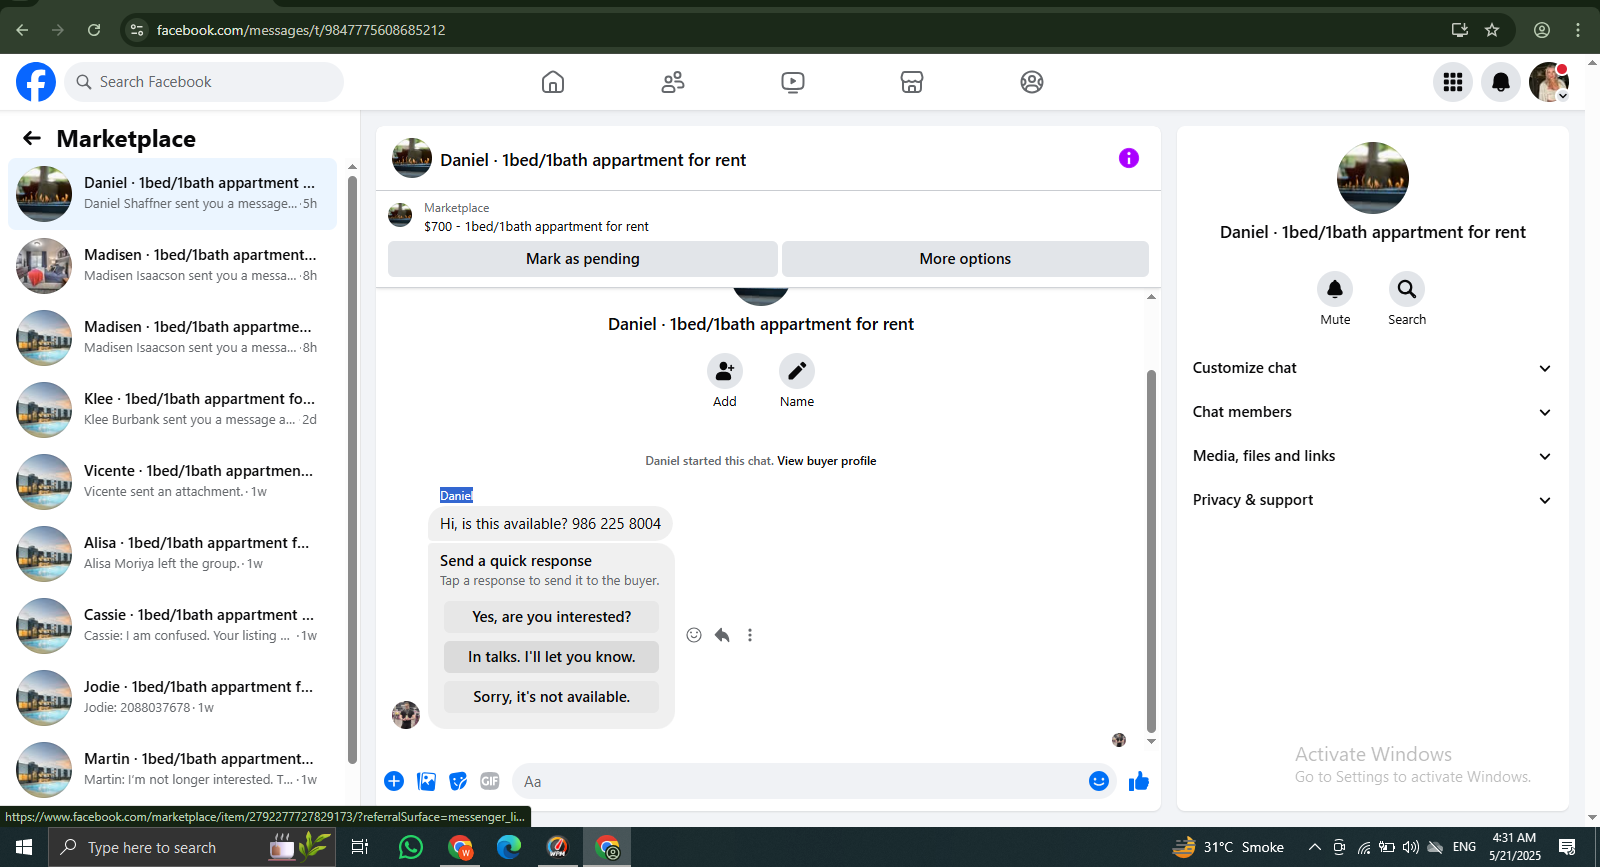The height and width of the screenshot is (867, 1600).
Task: Click Daniel's large profile thumbnail in sidebar
Action: pos(1373,178)
